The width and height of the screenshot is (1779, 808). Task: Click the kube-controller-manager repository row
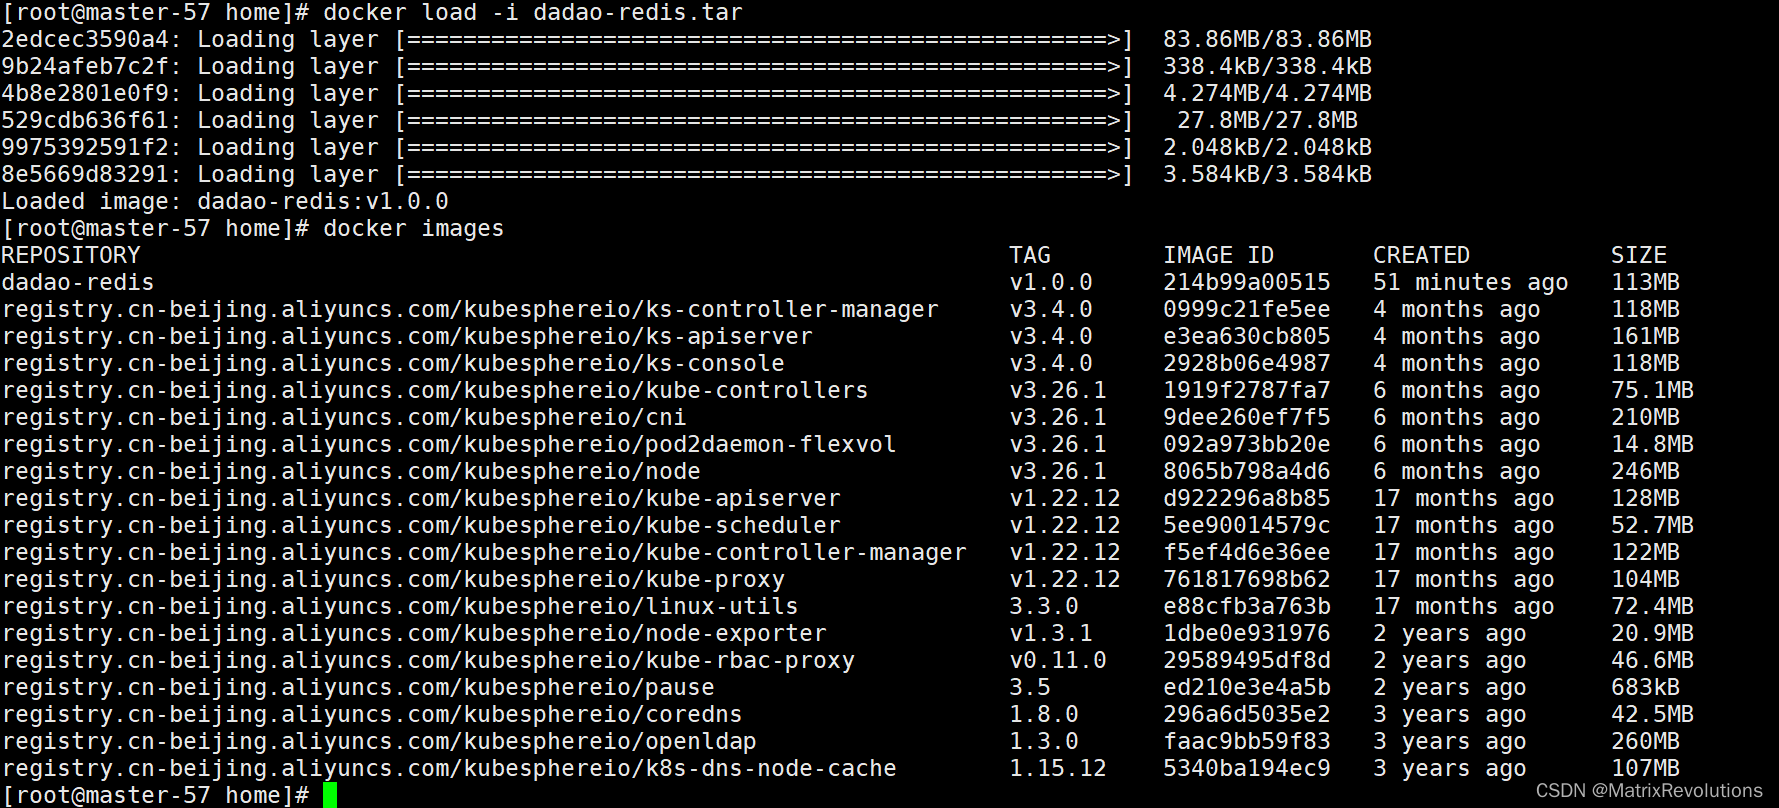pyautogui.click(x=484, y=553)
